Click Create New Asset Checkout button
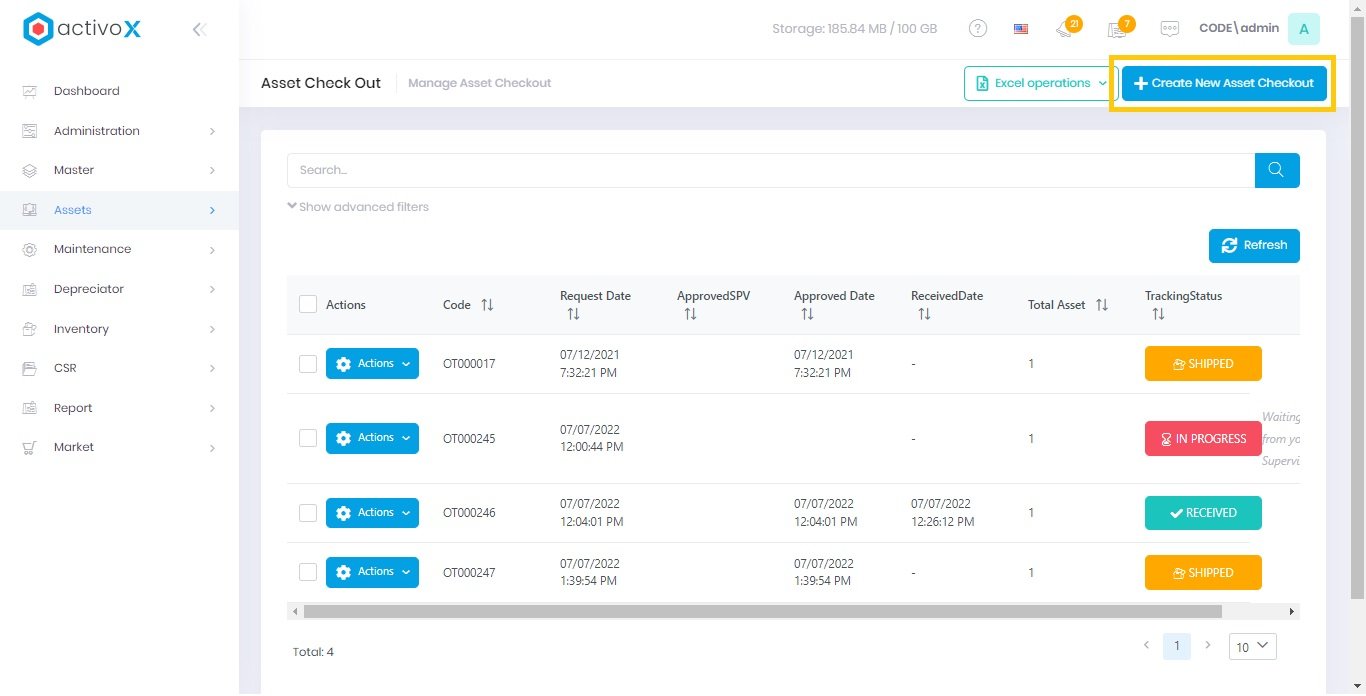Viewport: 1366px width, 696px height. [1224, 83]
